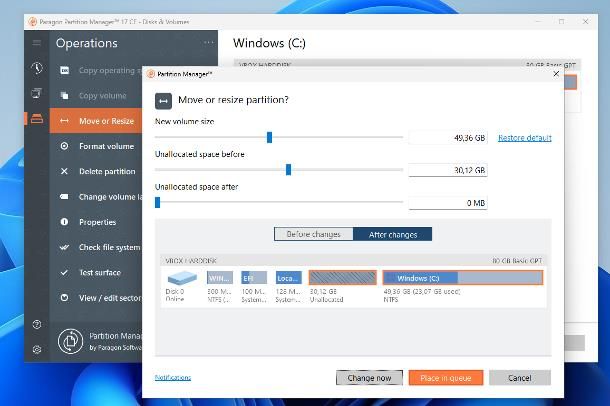Open the hamburger menu in sidebar
Screen dimensions: 610x406
tap(37, 43)
